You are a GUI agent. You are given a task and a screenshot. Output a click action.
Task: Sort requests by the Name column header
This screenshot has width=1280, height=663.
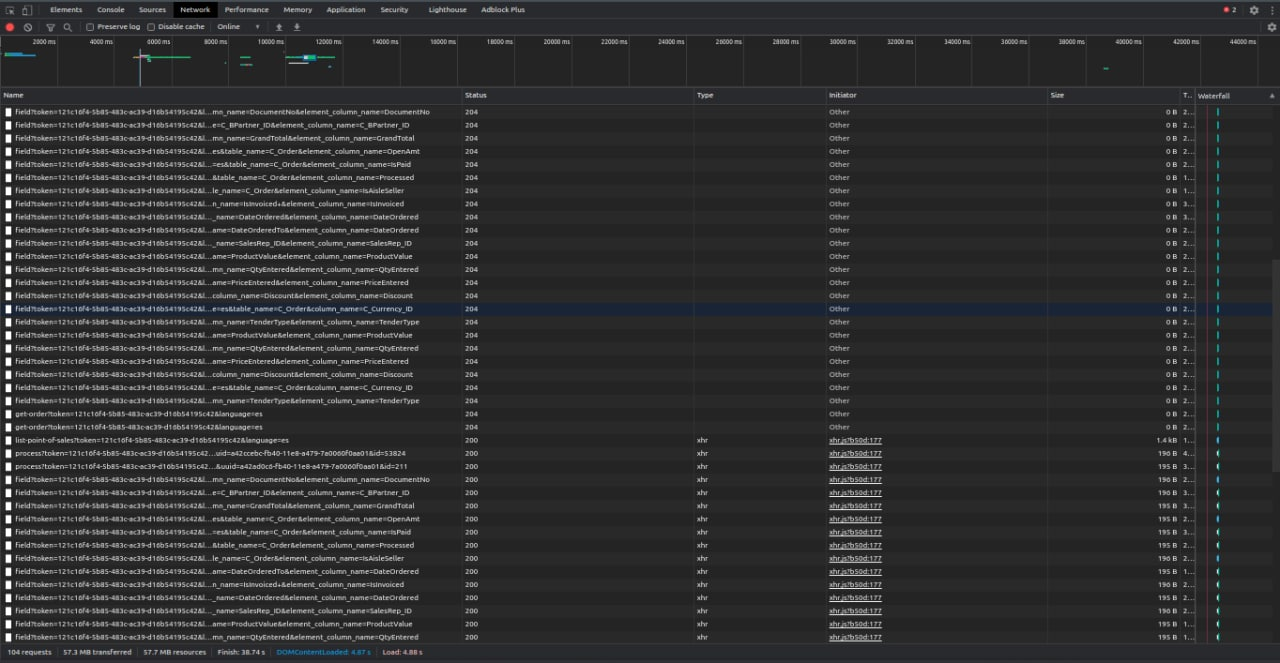(231, 96)
